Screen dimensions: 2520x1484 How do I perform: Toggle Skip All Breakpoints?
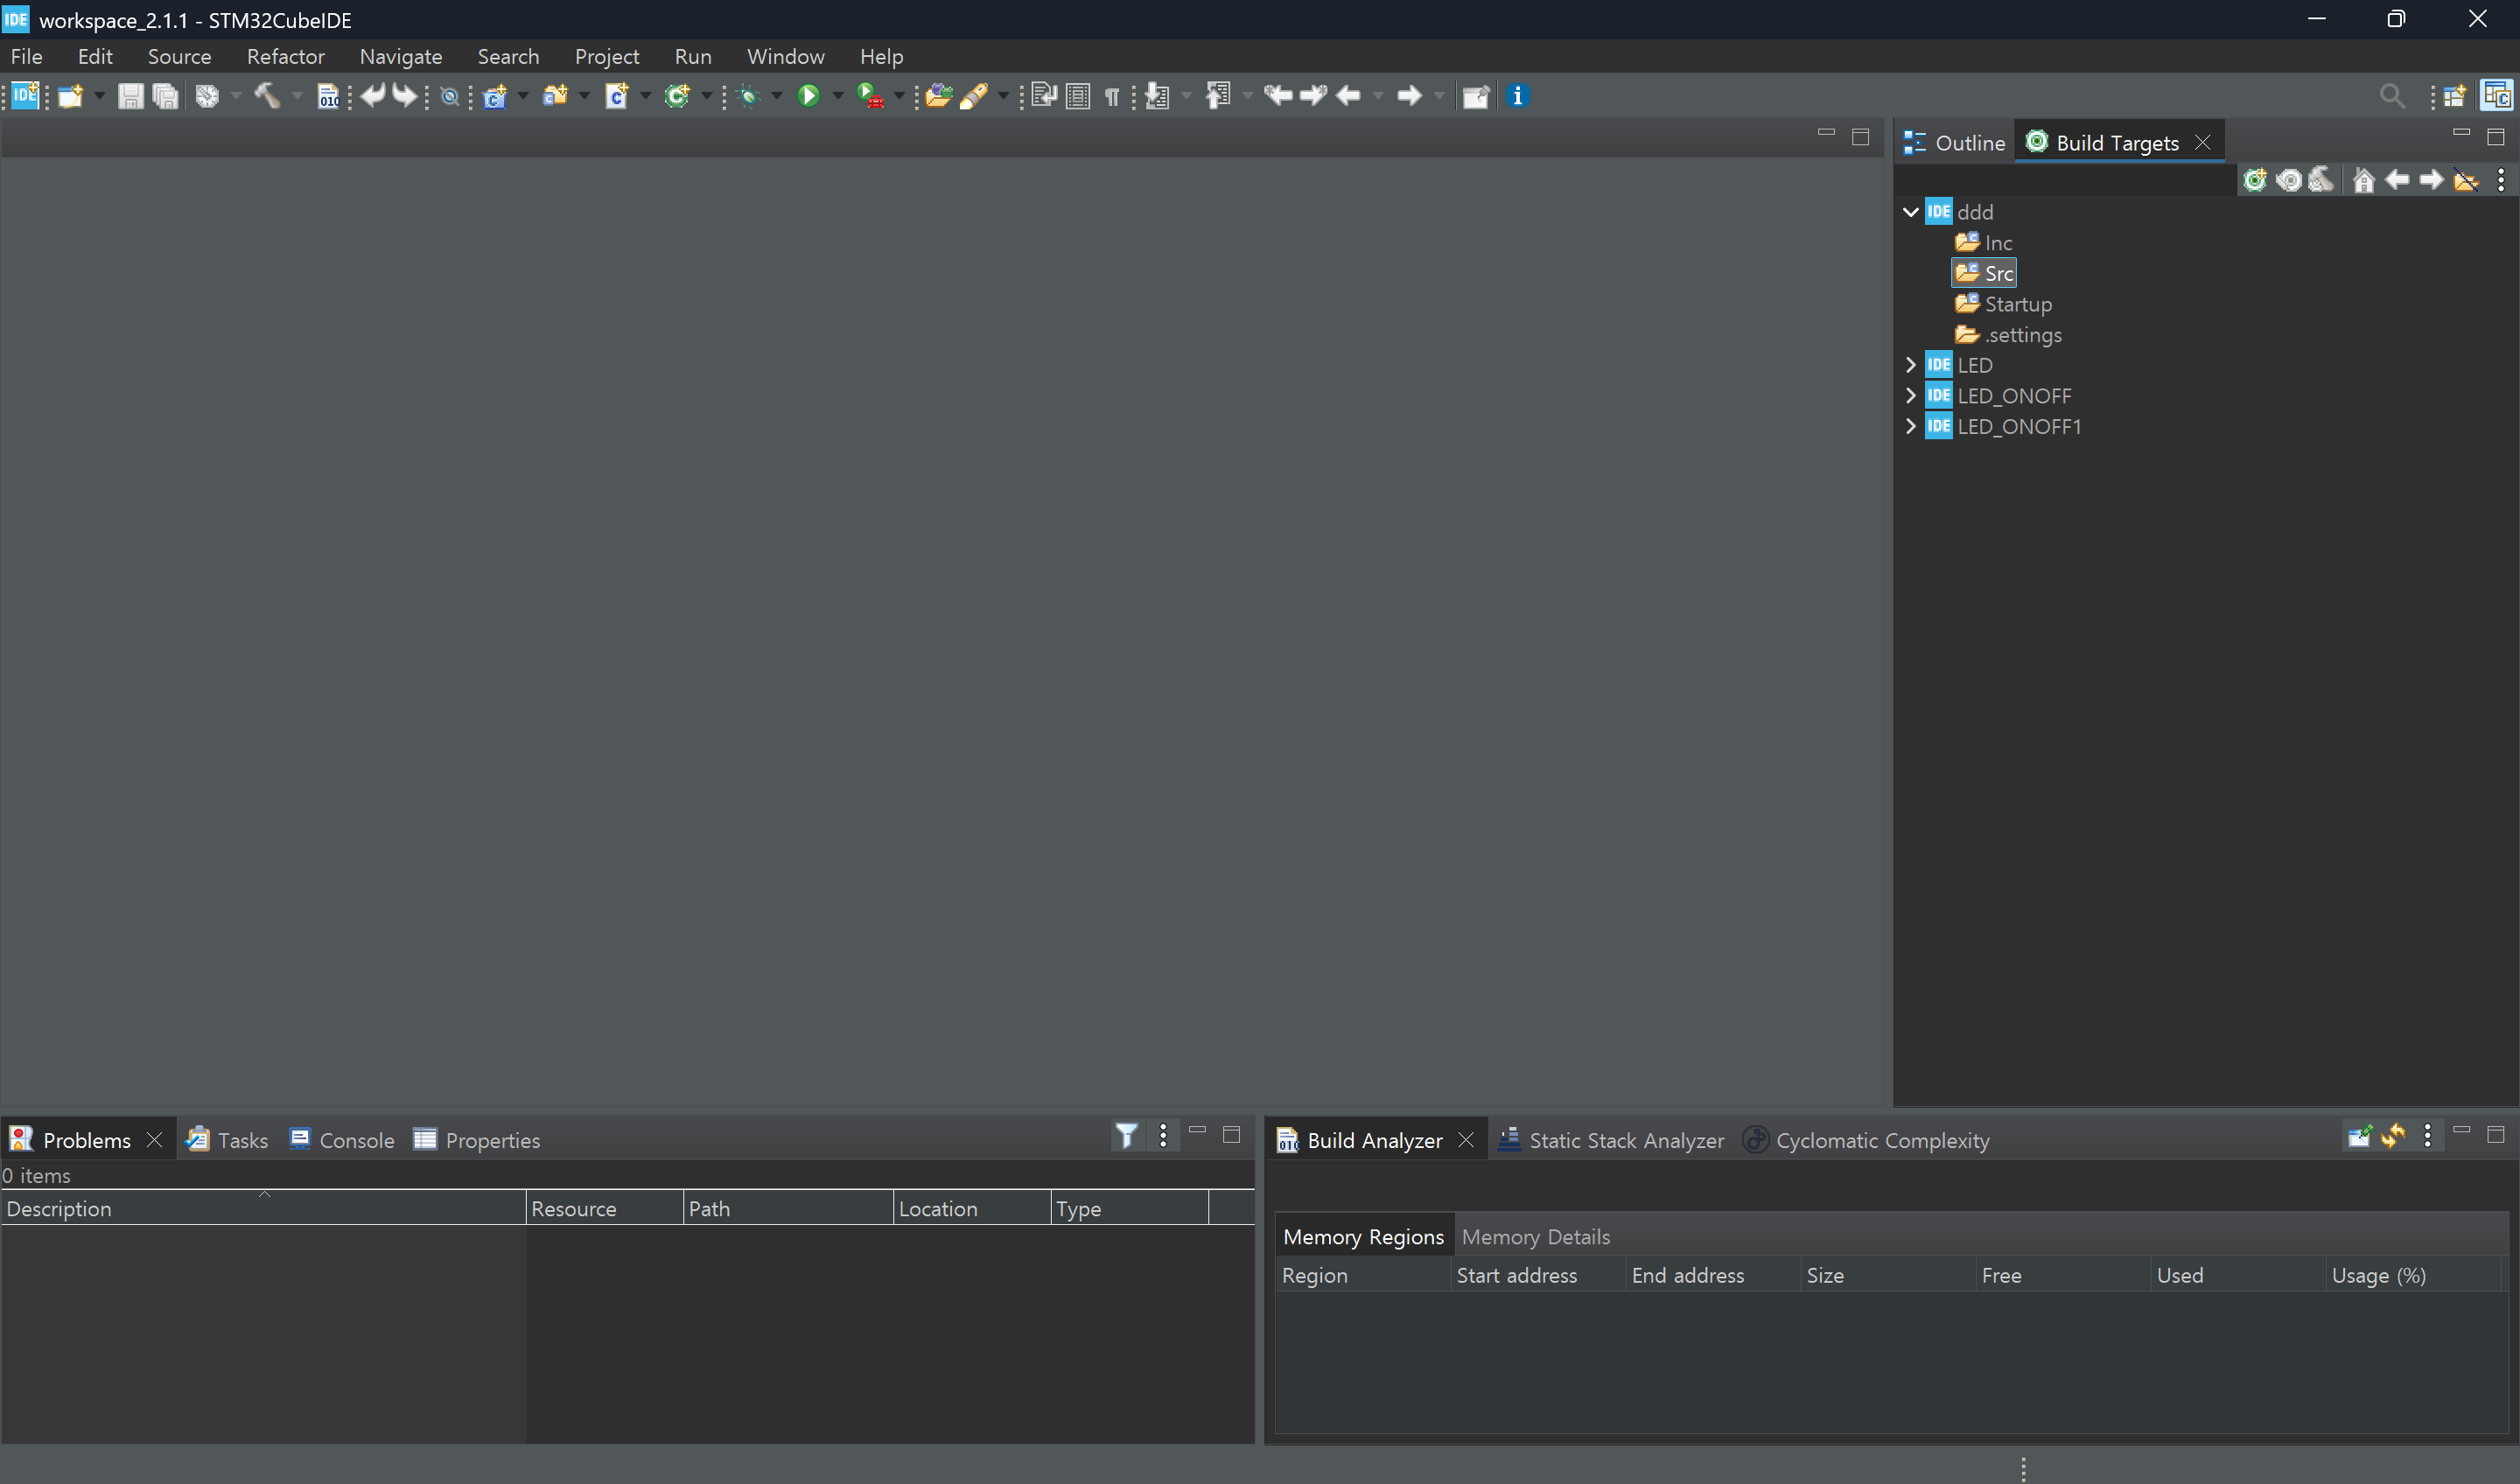(450, 96)
